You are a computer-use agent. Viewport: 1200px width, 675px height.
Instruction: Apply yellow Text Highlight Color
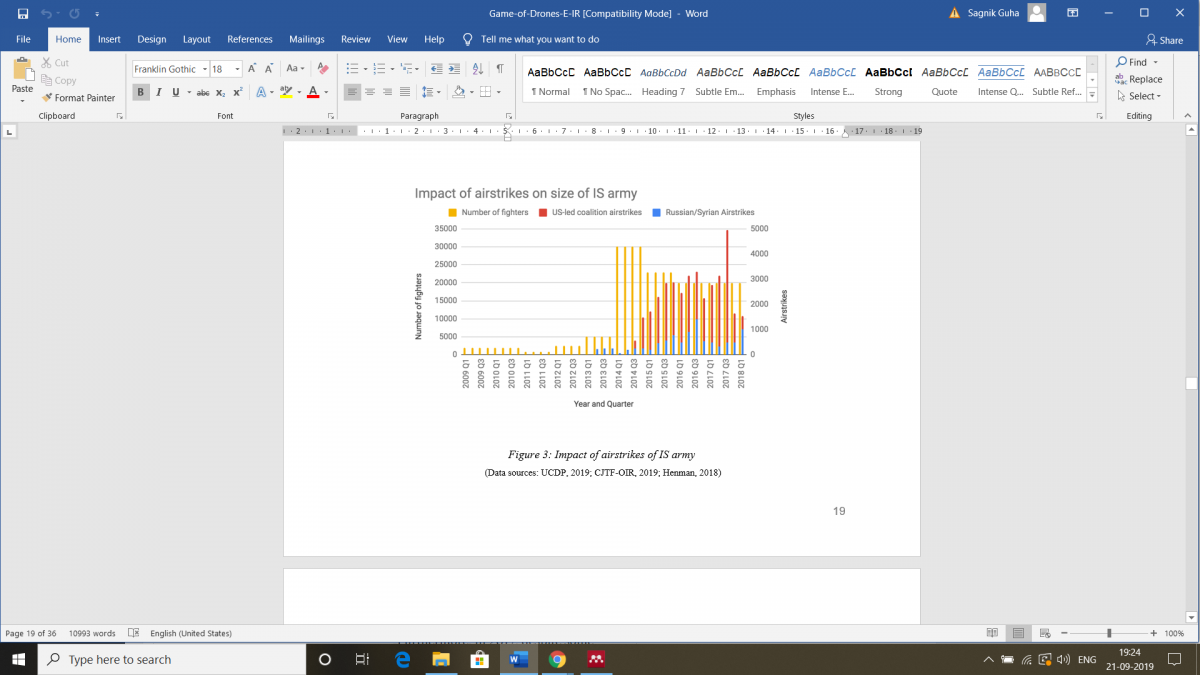tap(285, 92)
